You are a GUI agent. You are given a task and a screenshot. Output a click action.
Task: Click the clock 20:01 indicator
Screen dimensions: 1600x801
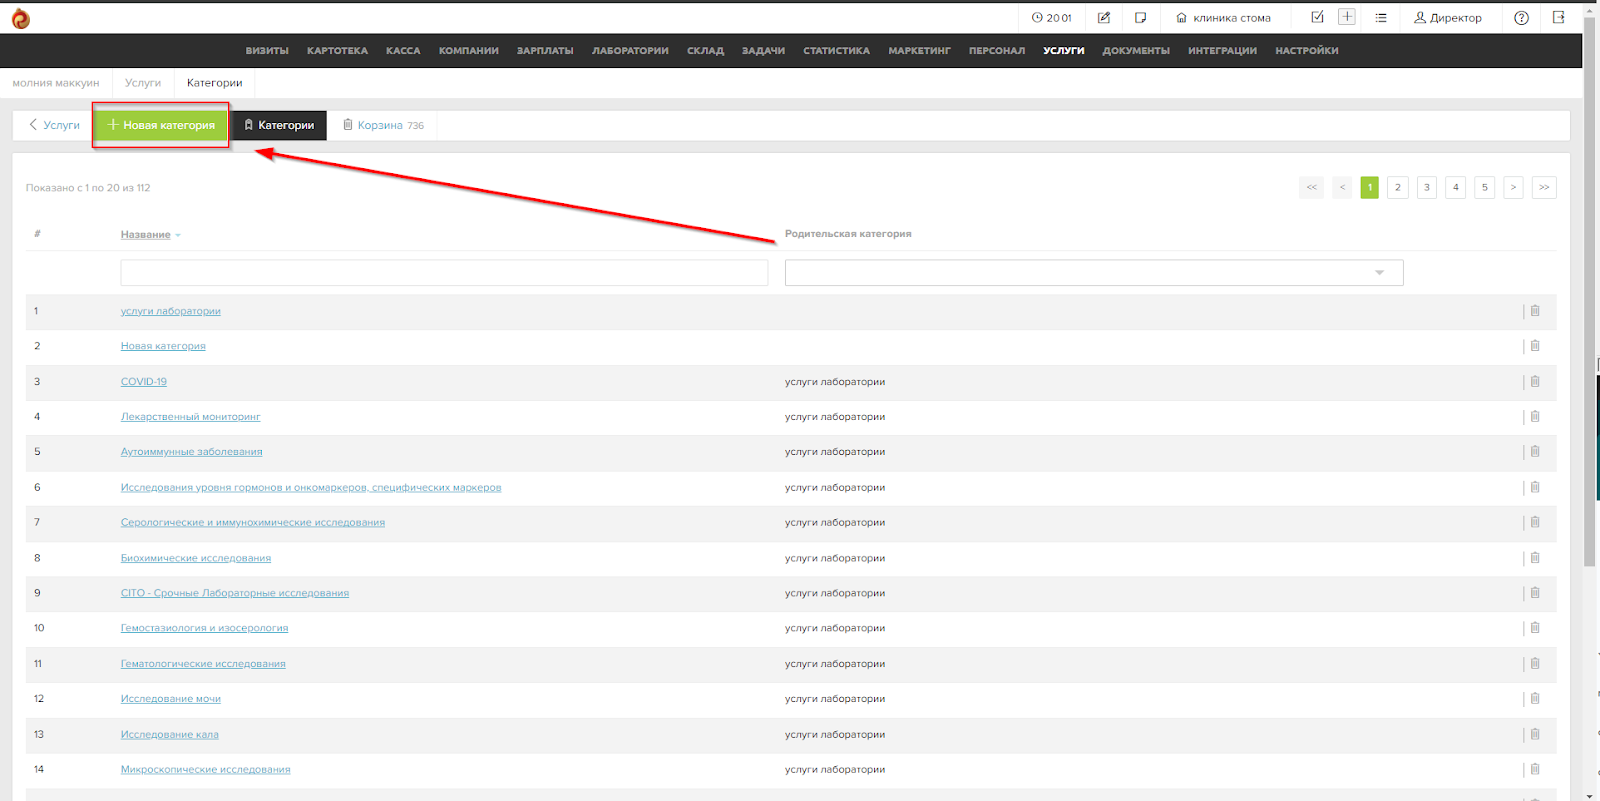point(1052,18)
